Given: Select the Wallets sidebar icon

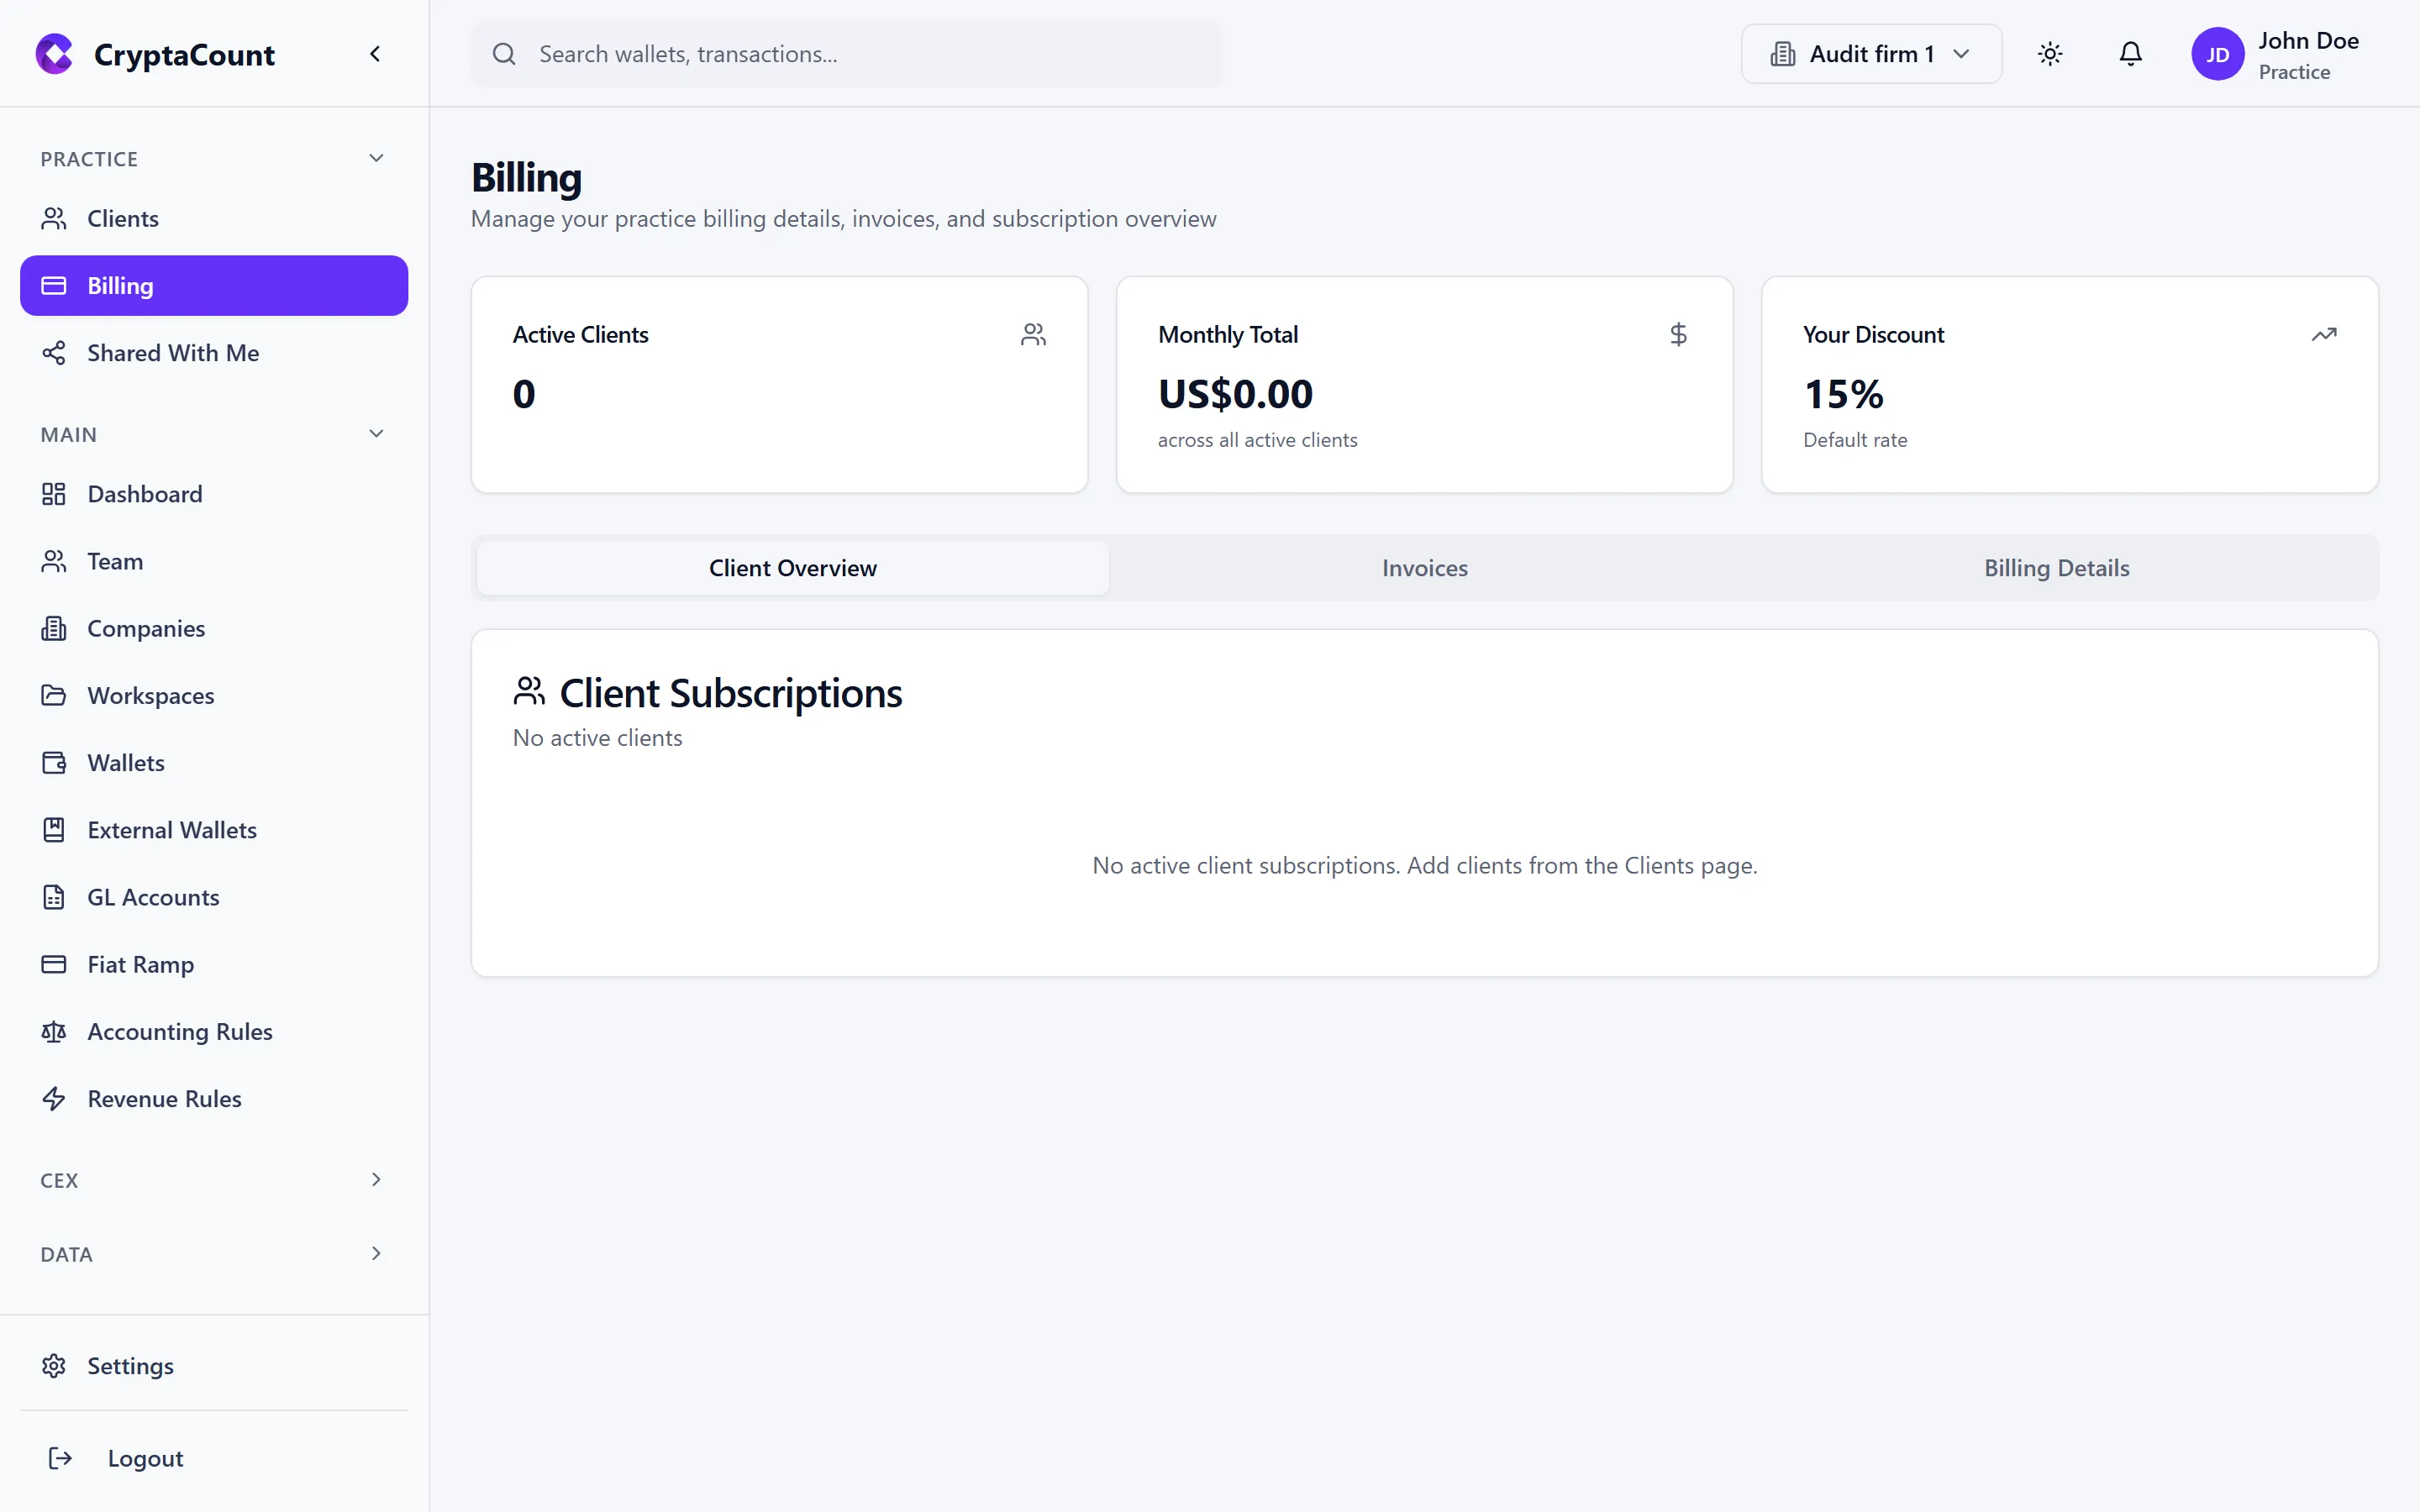Looking at the screenshot, I should pos(54,762).
